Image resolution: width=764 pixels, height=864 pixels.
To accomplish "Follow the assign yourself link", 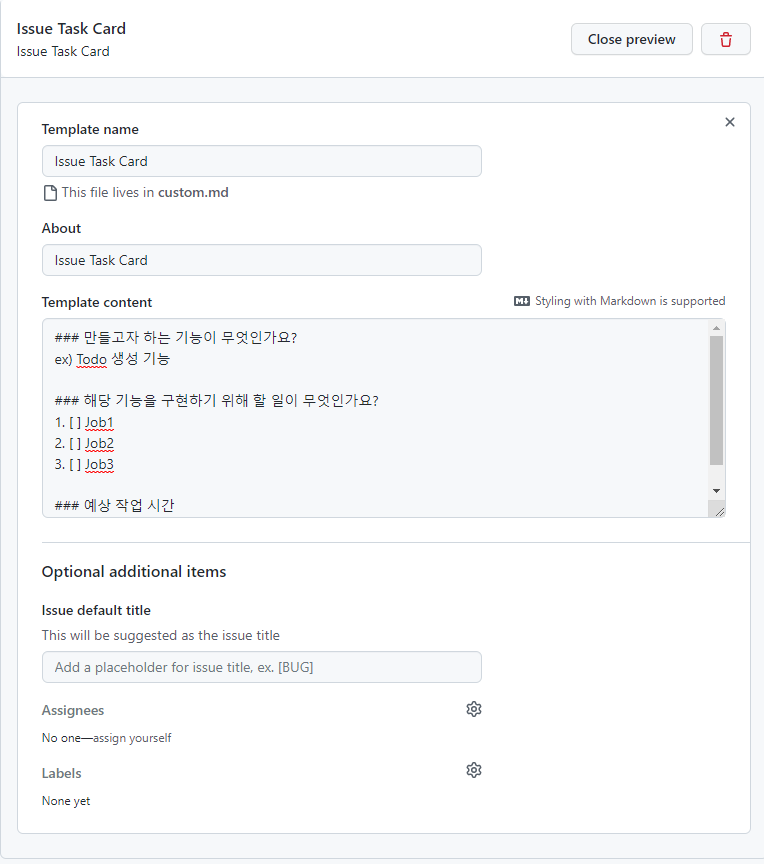I will [x=135, y=737].
